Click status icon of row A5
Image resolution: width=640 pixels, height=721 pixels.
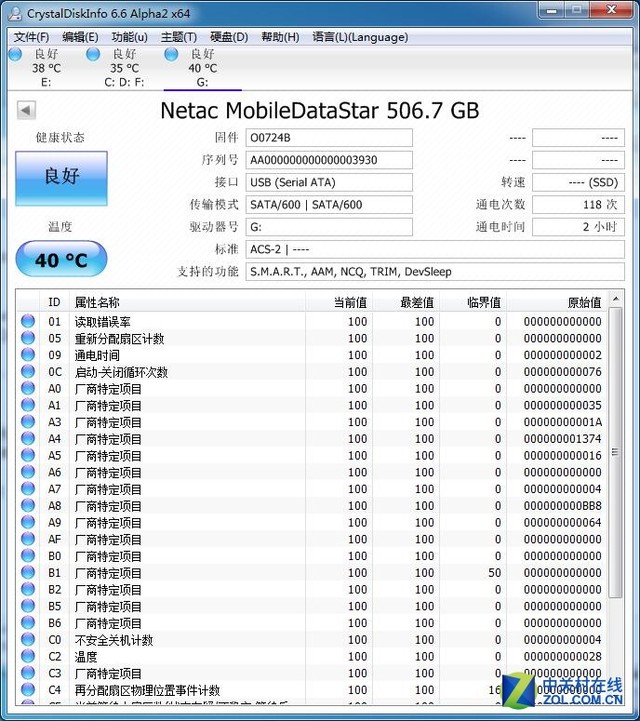(x=28, y=455)
